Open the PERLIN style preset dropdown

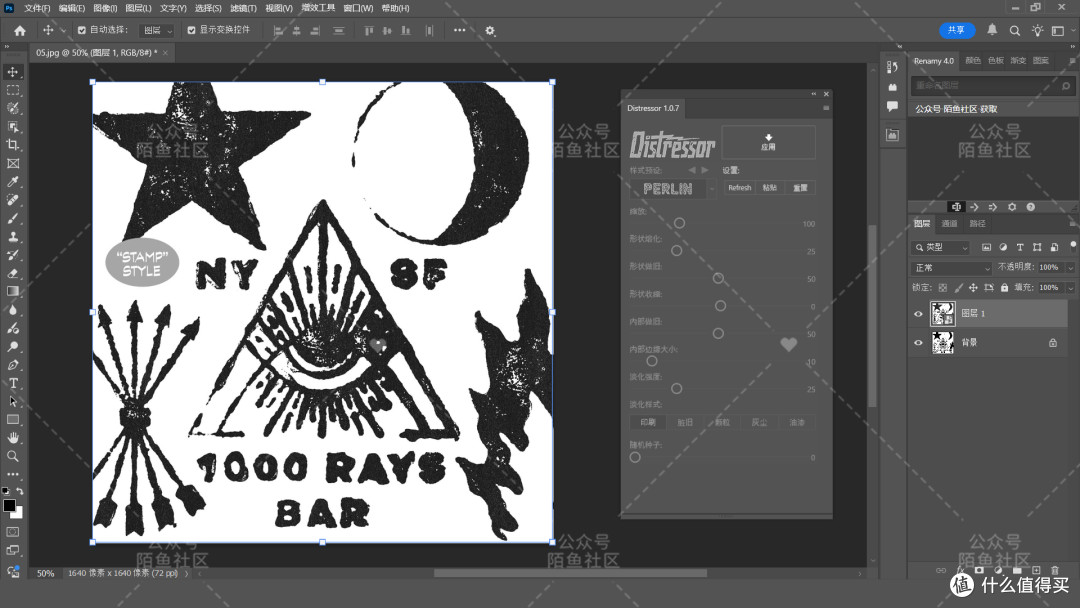pos(674,189)
